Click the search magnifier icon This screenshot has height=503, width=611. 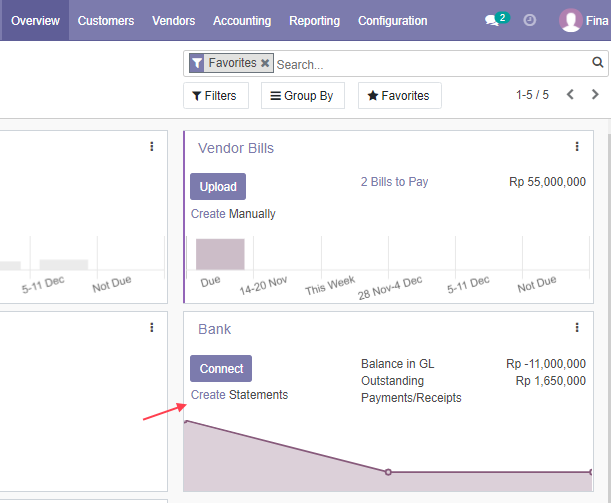[597, 62]
